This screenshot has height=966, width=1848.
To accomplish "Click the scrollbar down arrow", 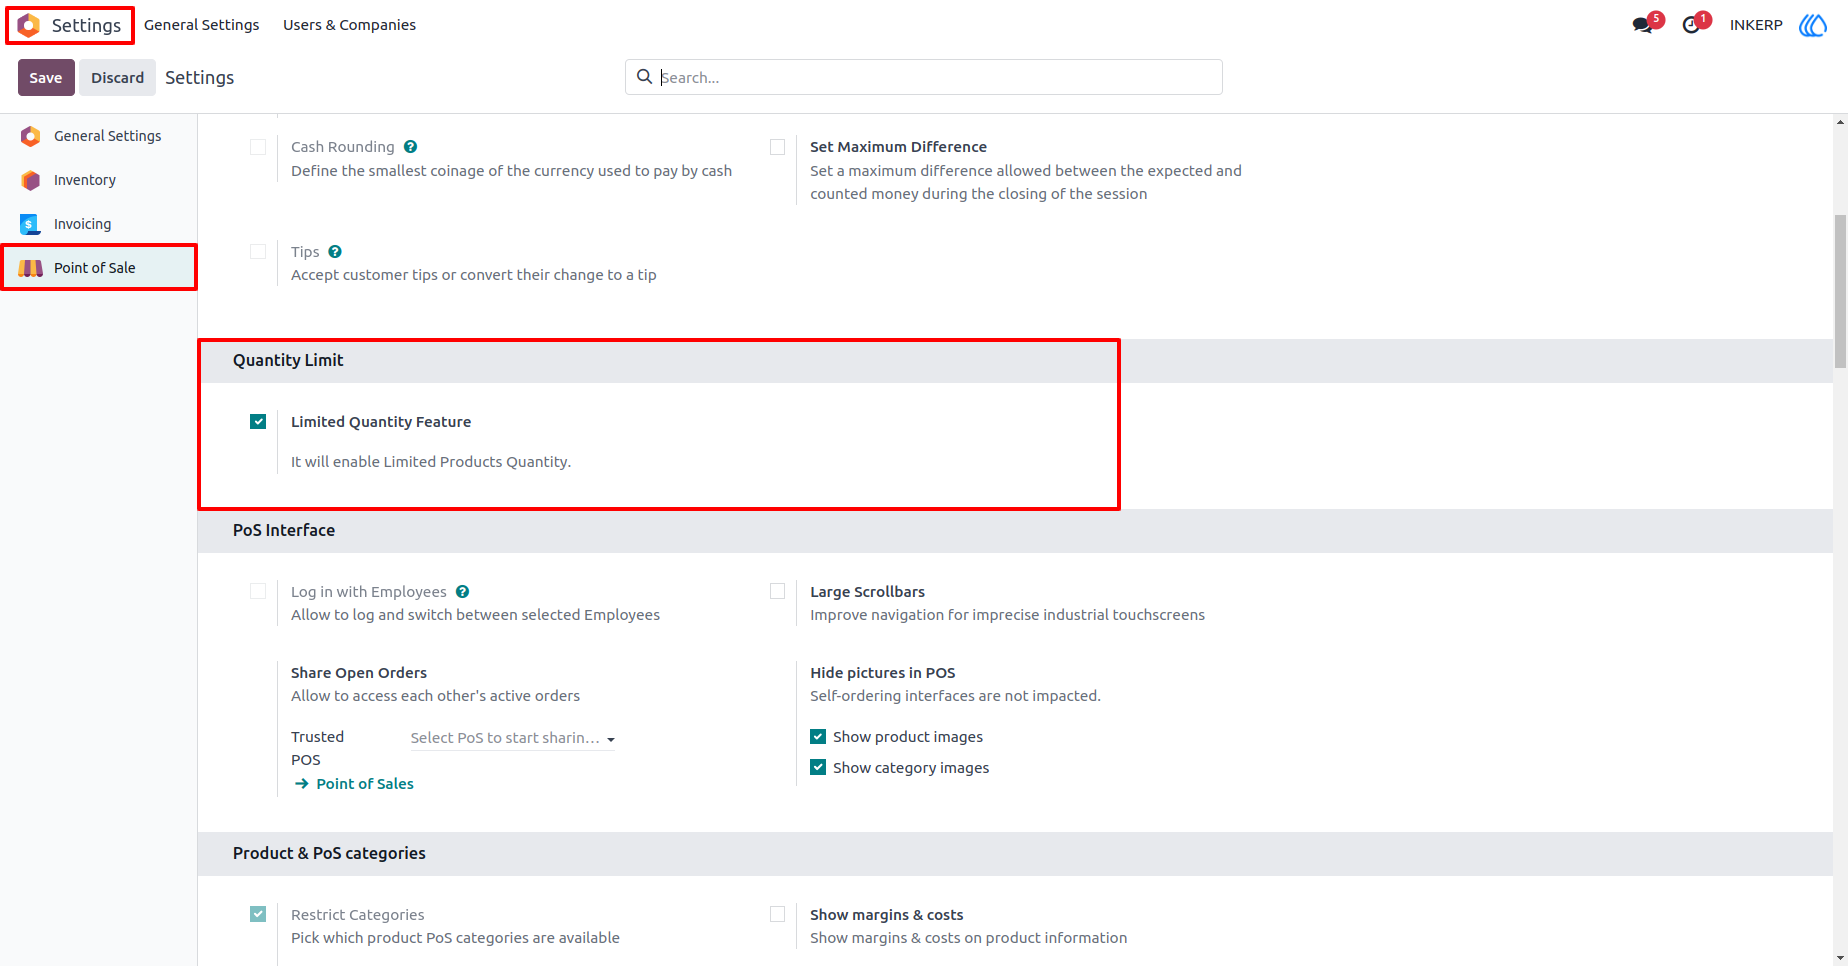I will [1840, 958].
